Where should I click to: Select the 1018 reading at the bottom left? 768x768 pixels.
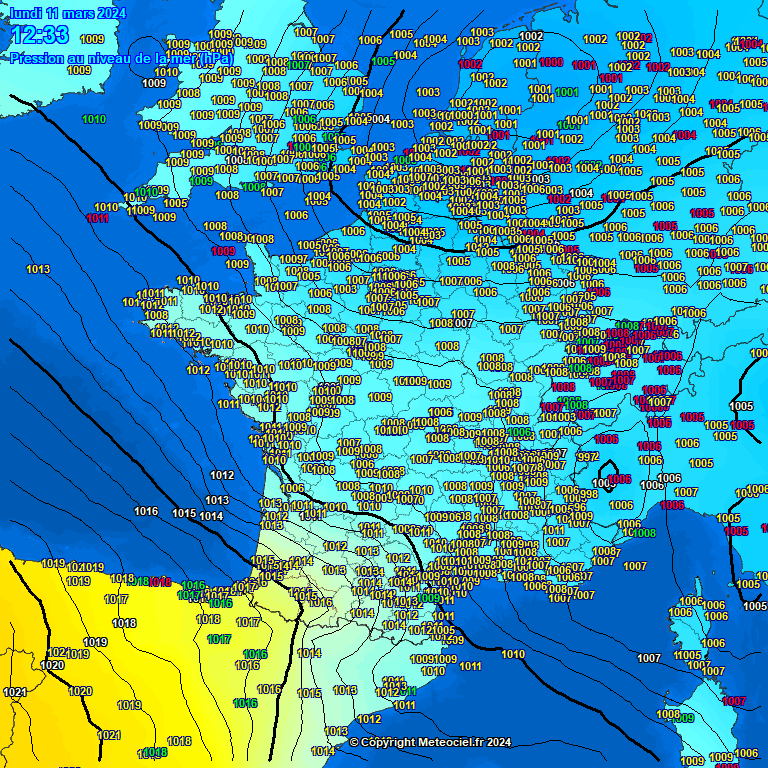tap(179, 741)
